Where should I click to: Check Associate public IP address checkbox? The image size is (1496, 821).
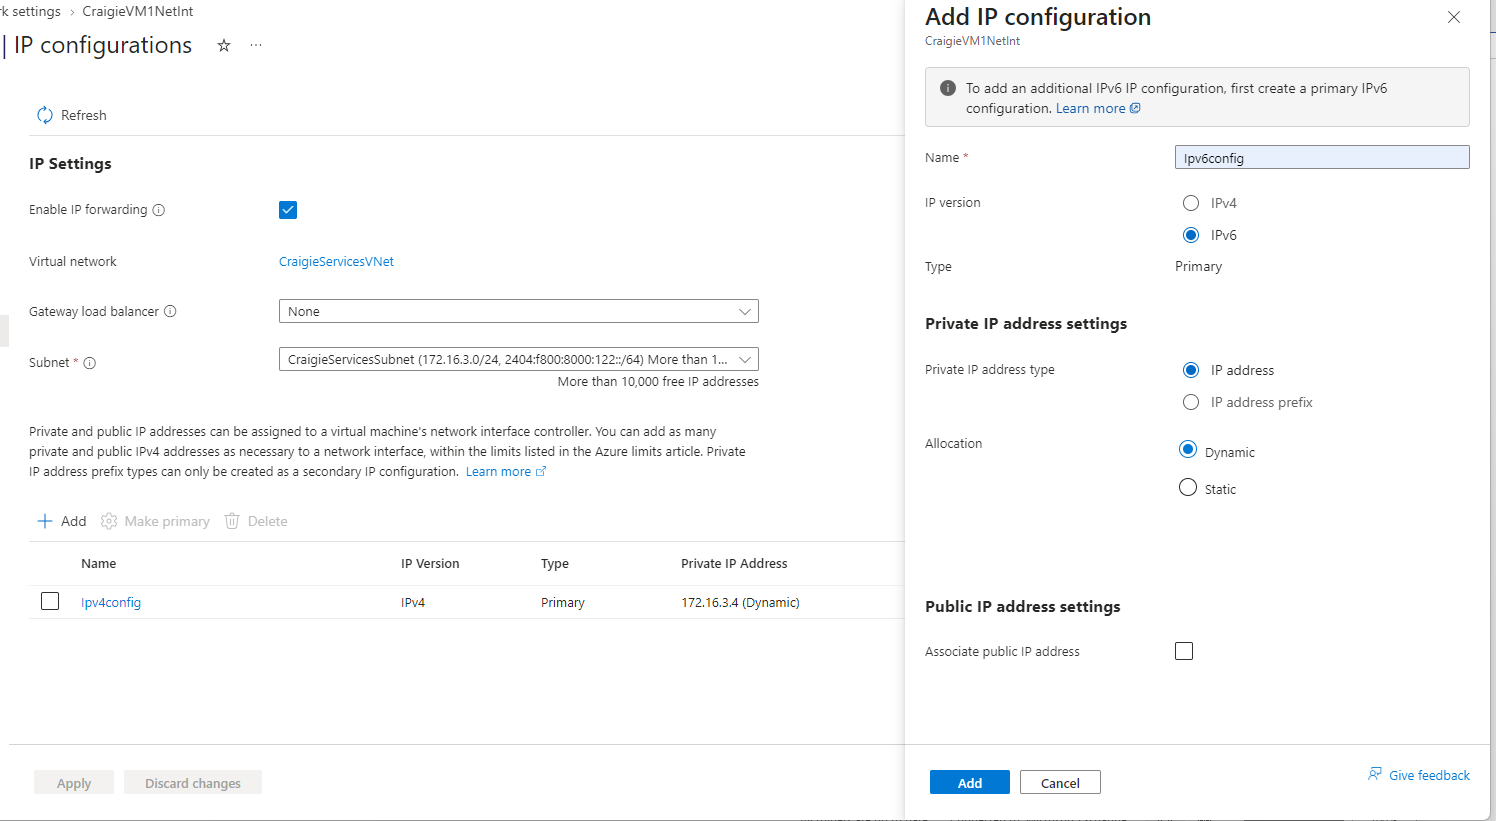click(1184, 651)
